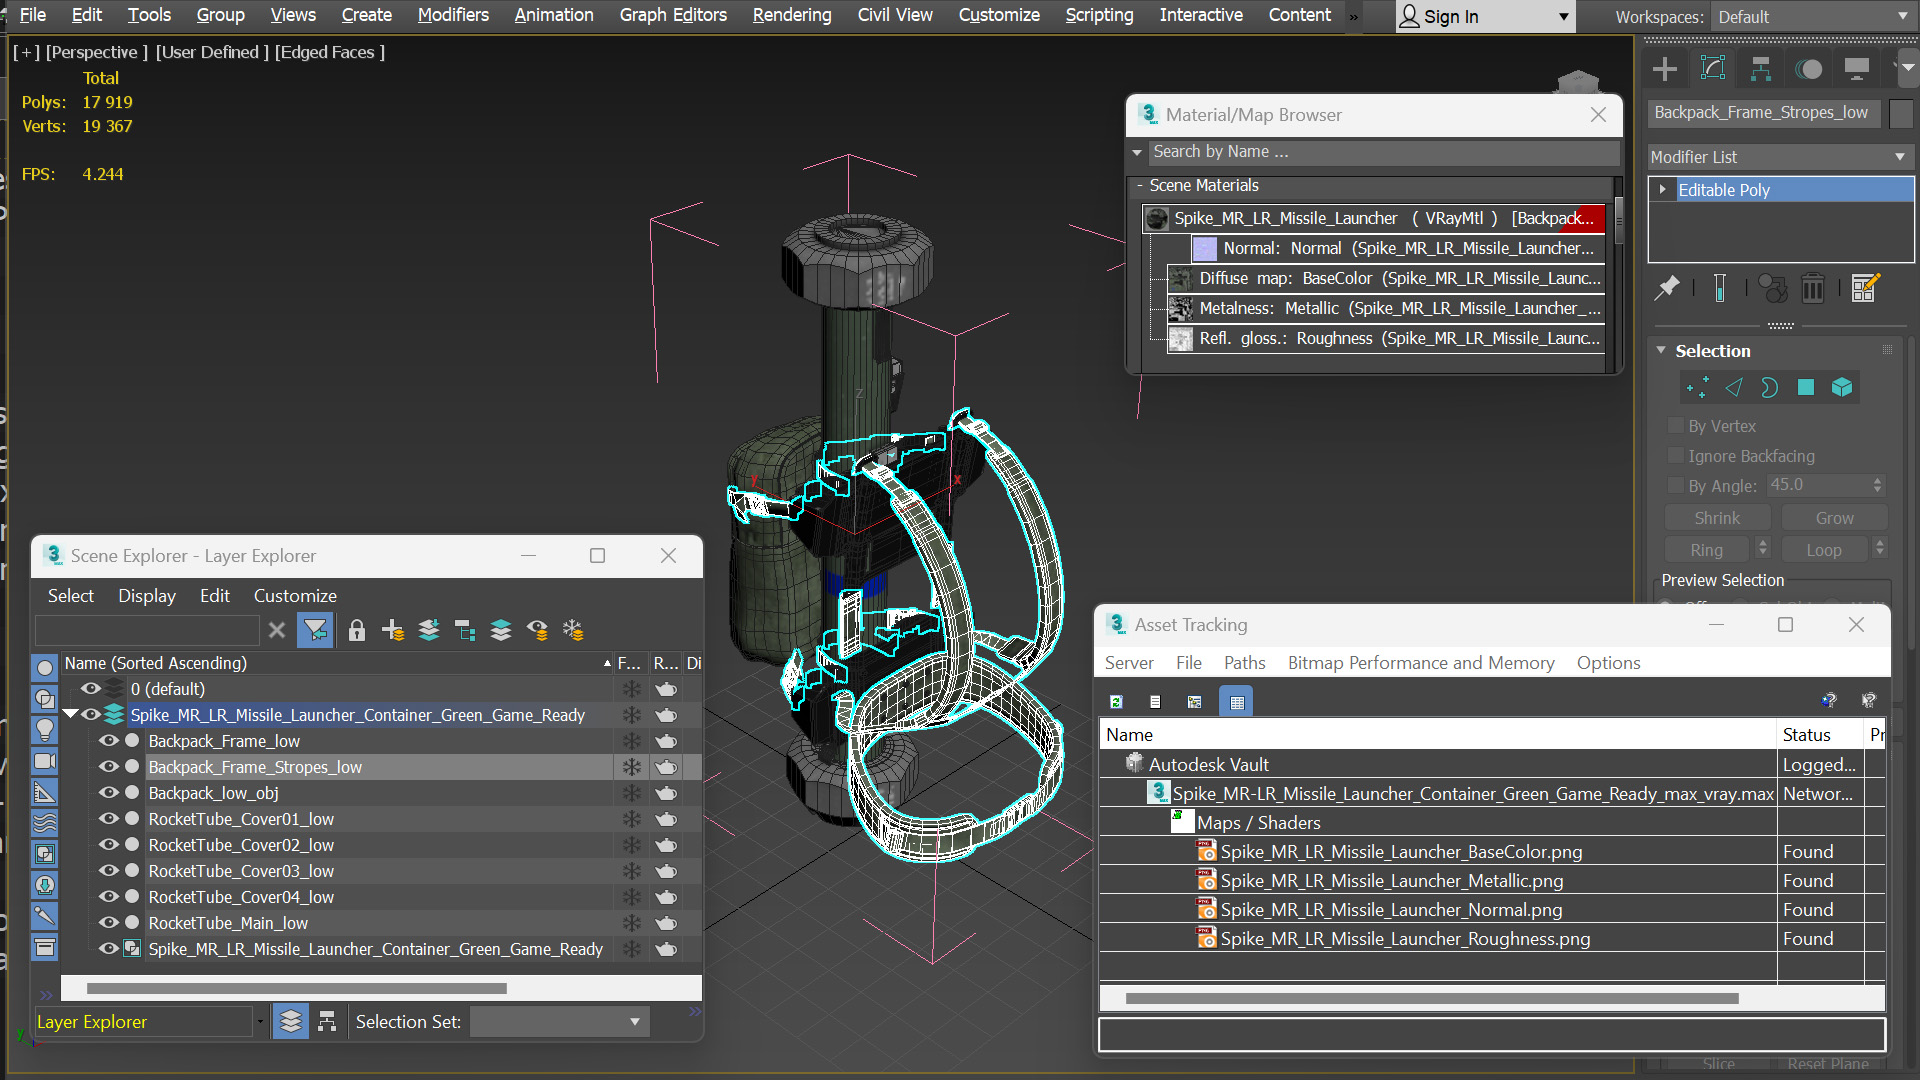The image size is (1920, 1080).
Task: Open the Motion command panel tab
Action: pos(1809,69)
